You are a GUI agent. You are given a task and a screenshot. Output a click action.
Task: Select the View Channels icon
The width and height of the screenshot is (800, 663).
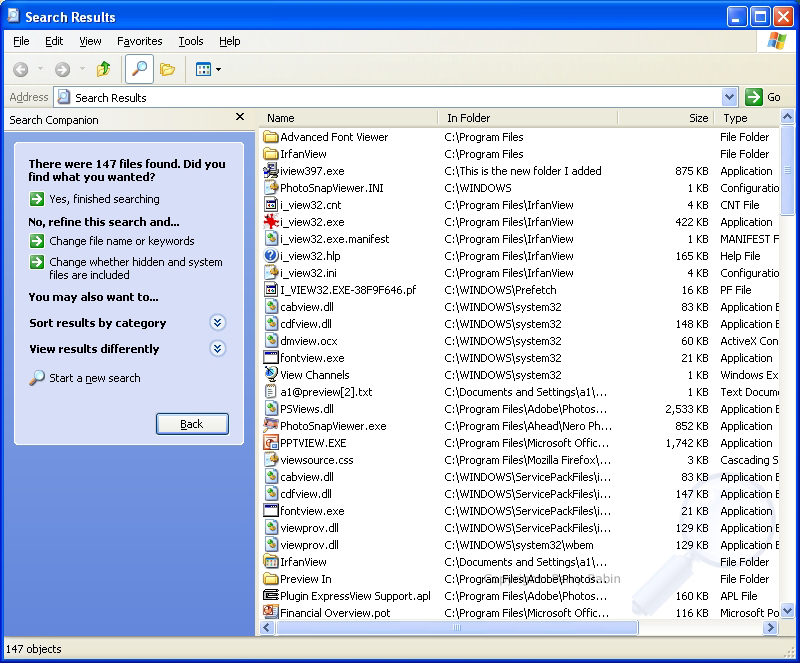[270, 375]
